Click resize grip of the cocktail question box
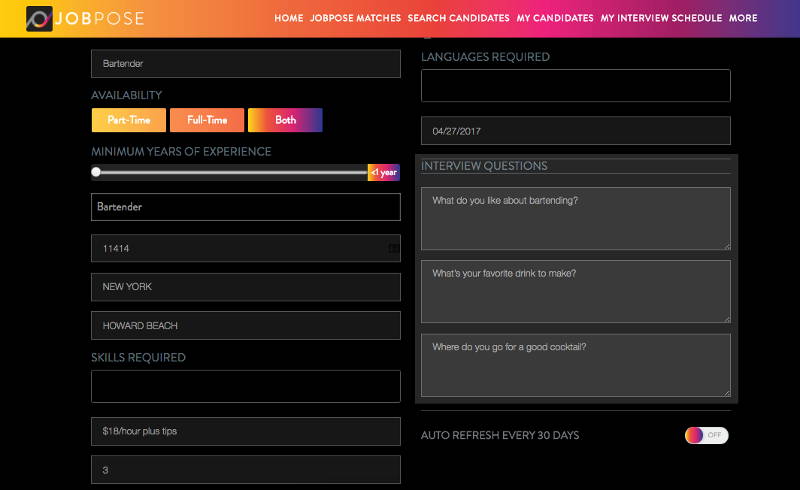Viewport: 800px width, 490px height. pos(727,393)
